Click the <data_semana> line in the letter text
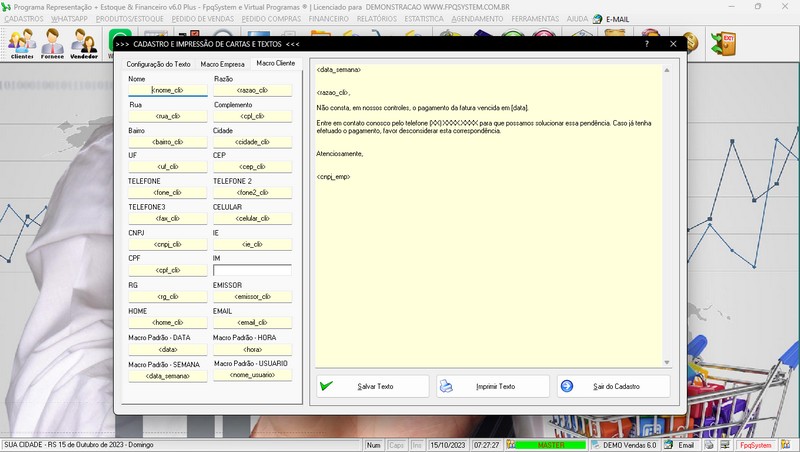Screen dimensions: 800x452 point(338,69)
